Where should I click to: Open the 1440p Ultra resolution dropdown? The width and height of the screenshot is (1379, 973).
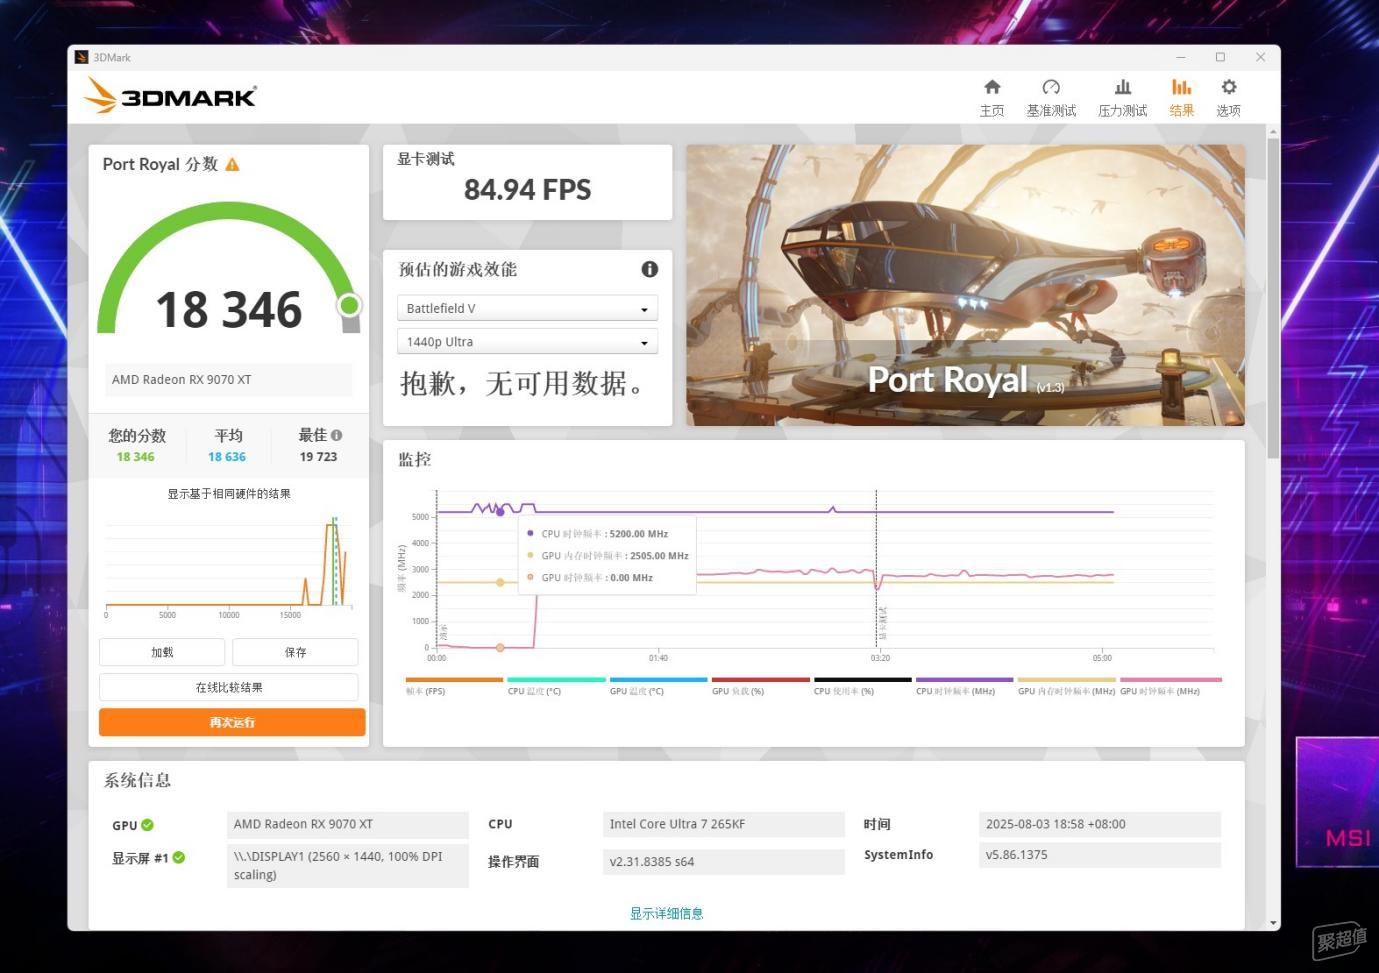click(x=527, y=342)
